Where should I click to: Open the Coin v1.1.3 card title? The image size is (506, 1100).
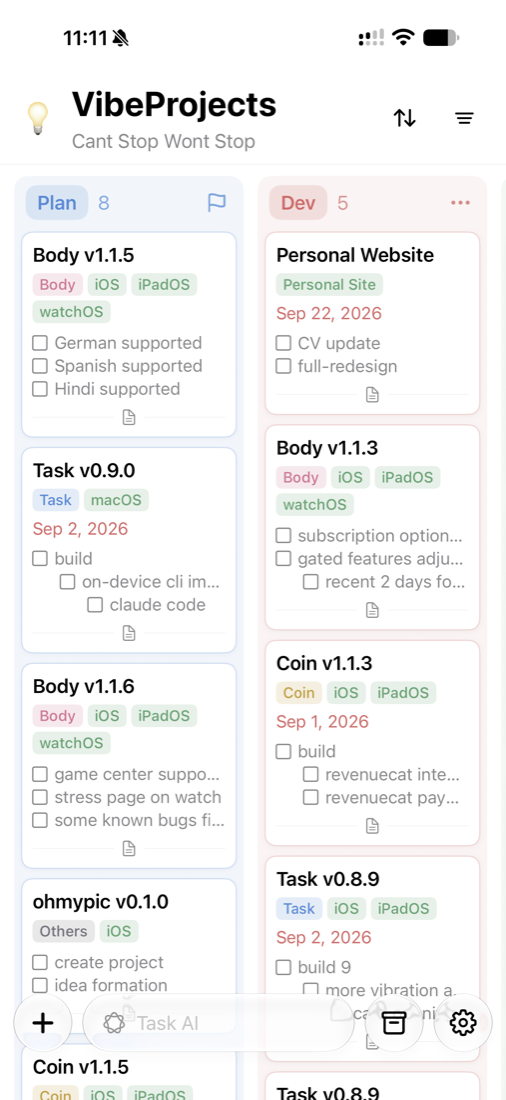(324, 663)
